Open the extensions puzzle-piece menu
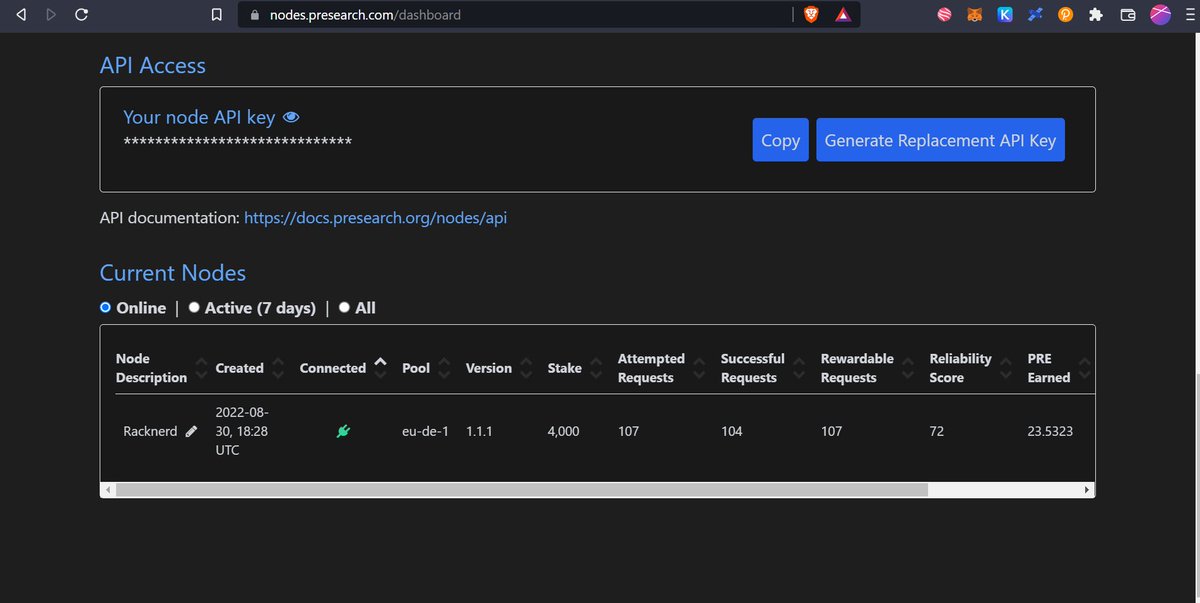Image resolution: width=1200 pixels, height=603 pixels. click(x=1096, y=15)
